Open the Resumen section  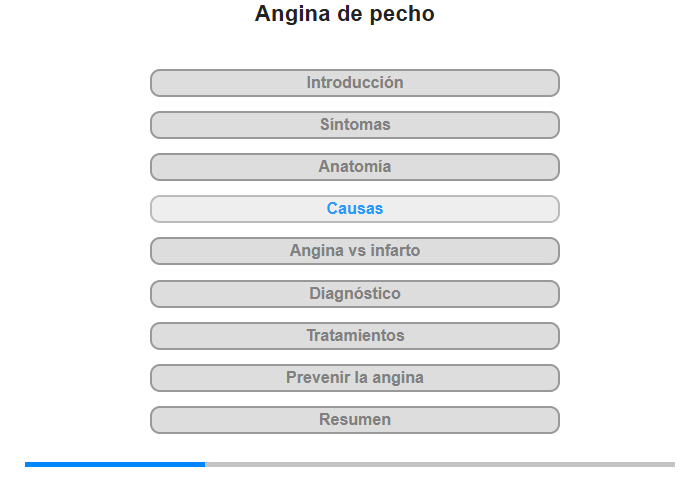pos(355,420)
